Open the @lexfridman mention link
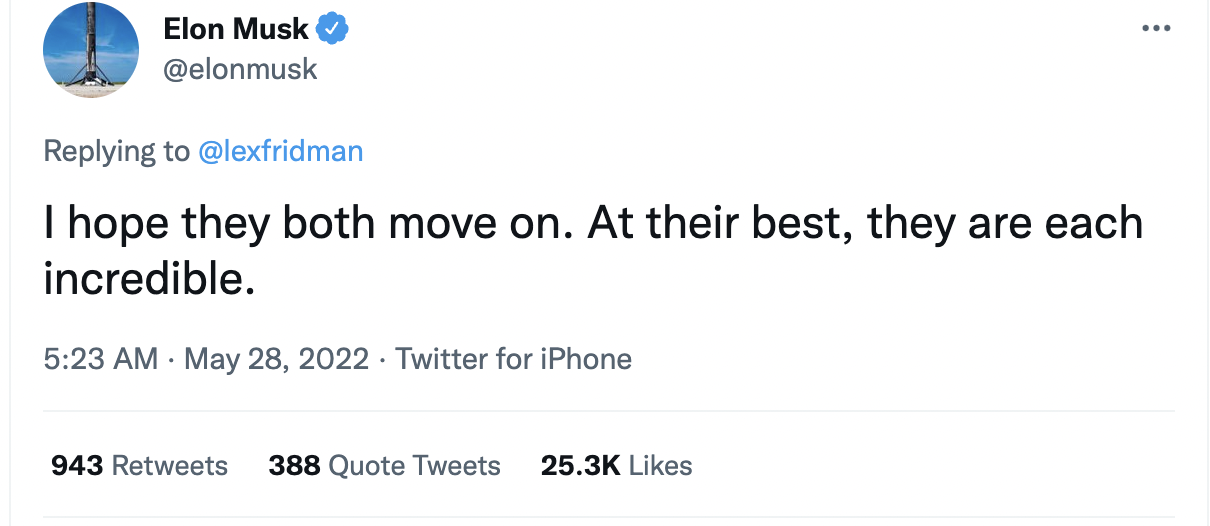Viewport: 1210px width, 526px height. tap(281, 151)
